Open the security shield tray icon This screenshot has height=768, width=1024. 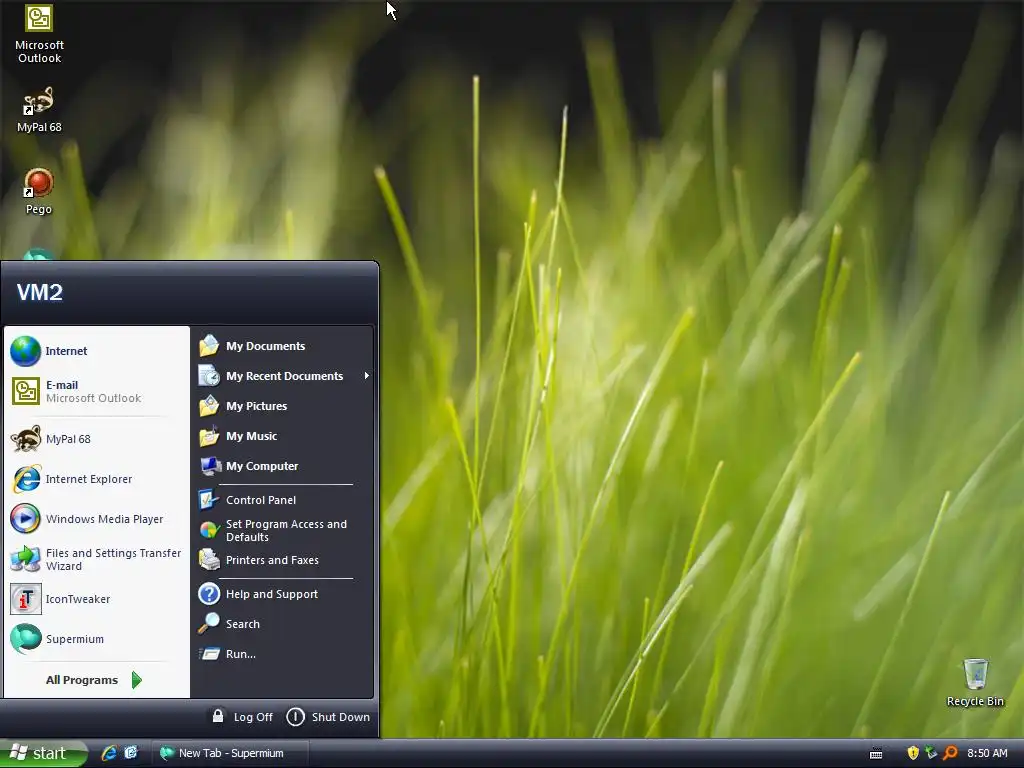(x=913, y=753)
